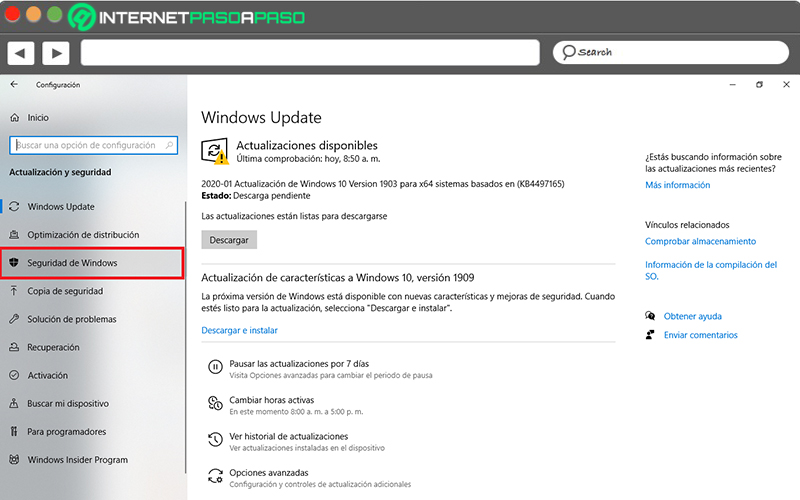
Task: Open the Más información link
Action: [677, 185]
